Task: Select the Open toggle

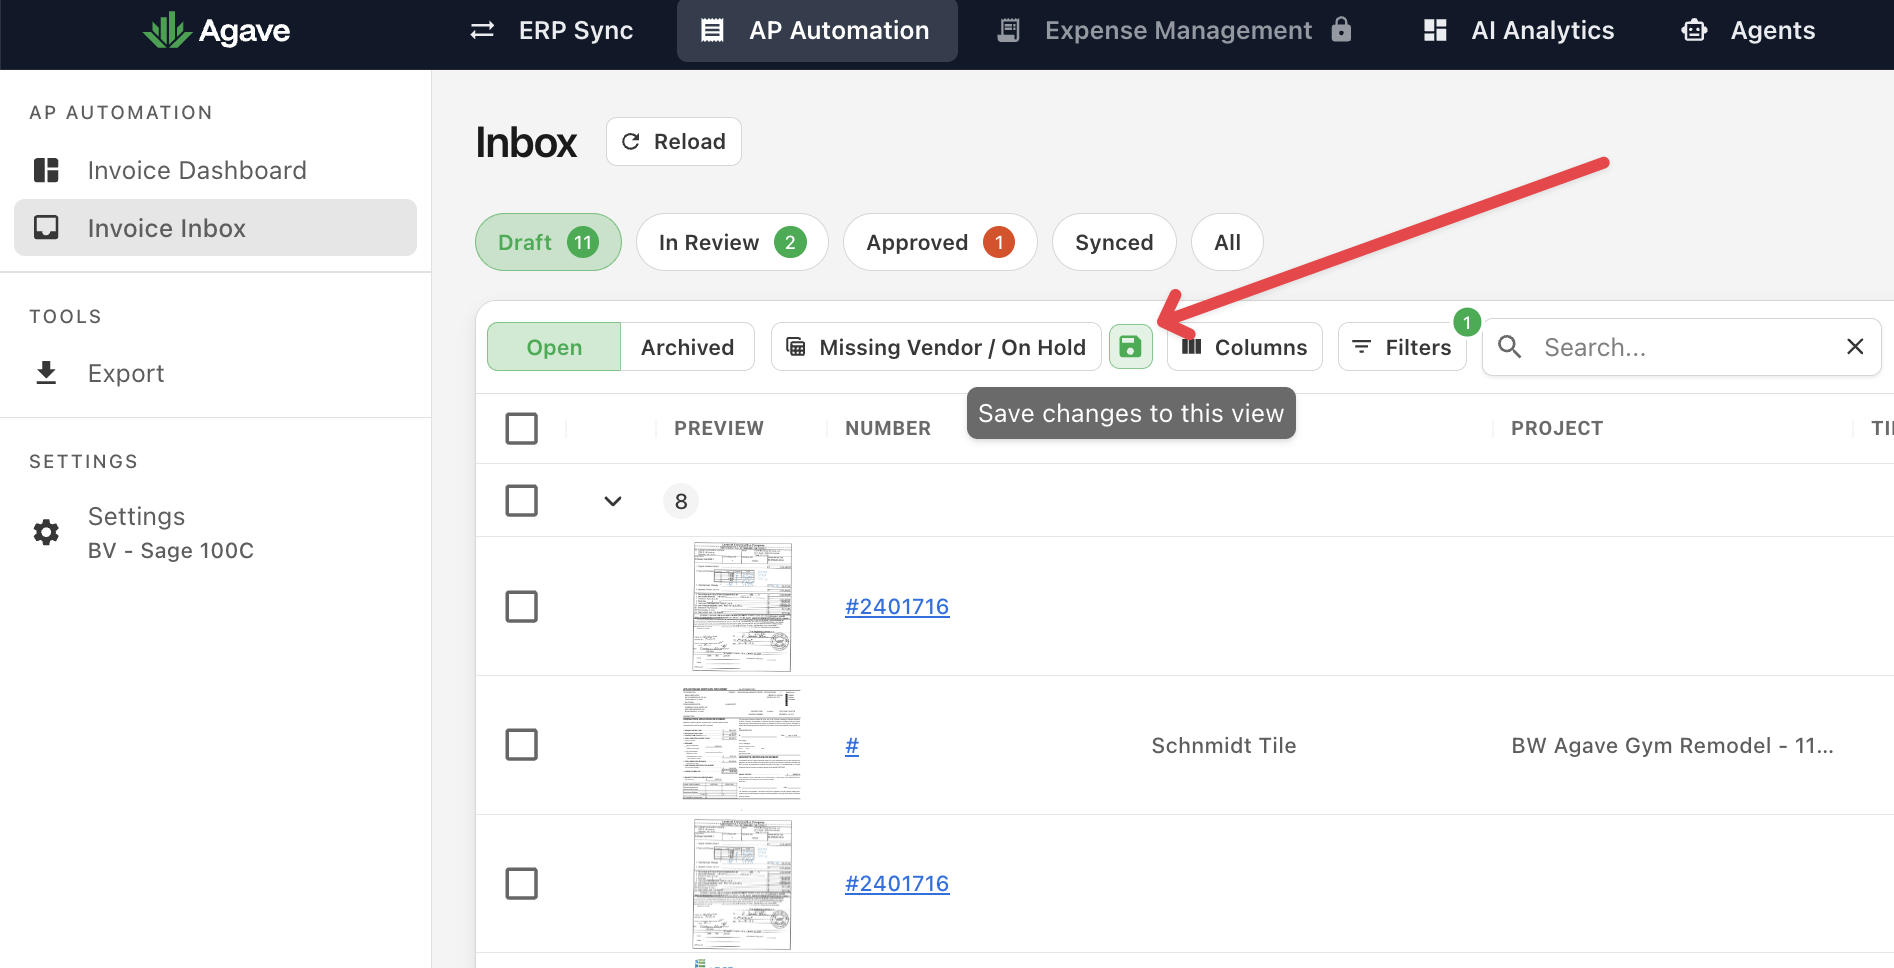Action: click(x=554, y=347)
